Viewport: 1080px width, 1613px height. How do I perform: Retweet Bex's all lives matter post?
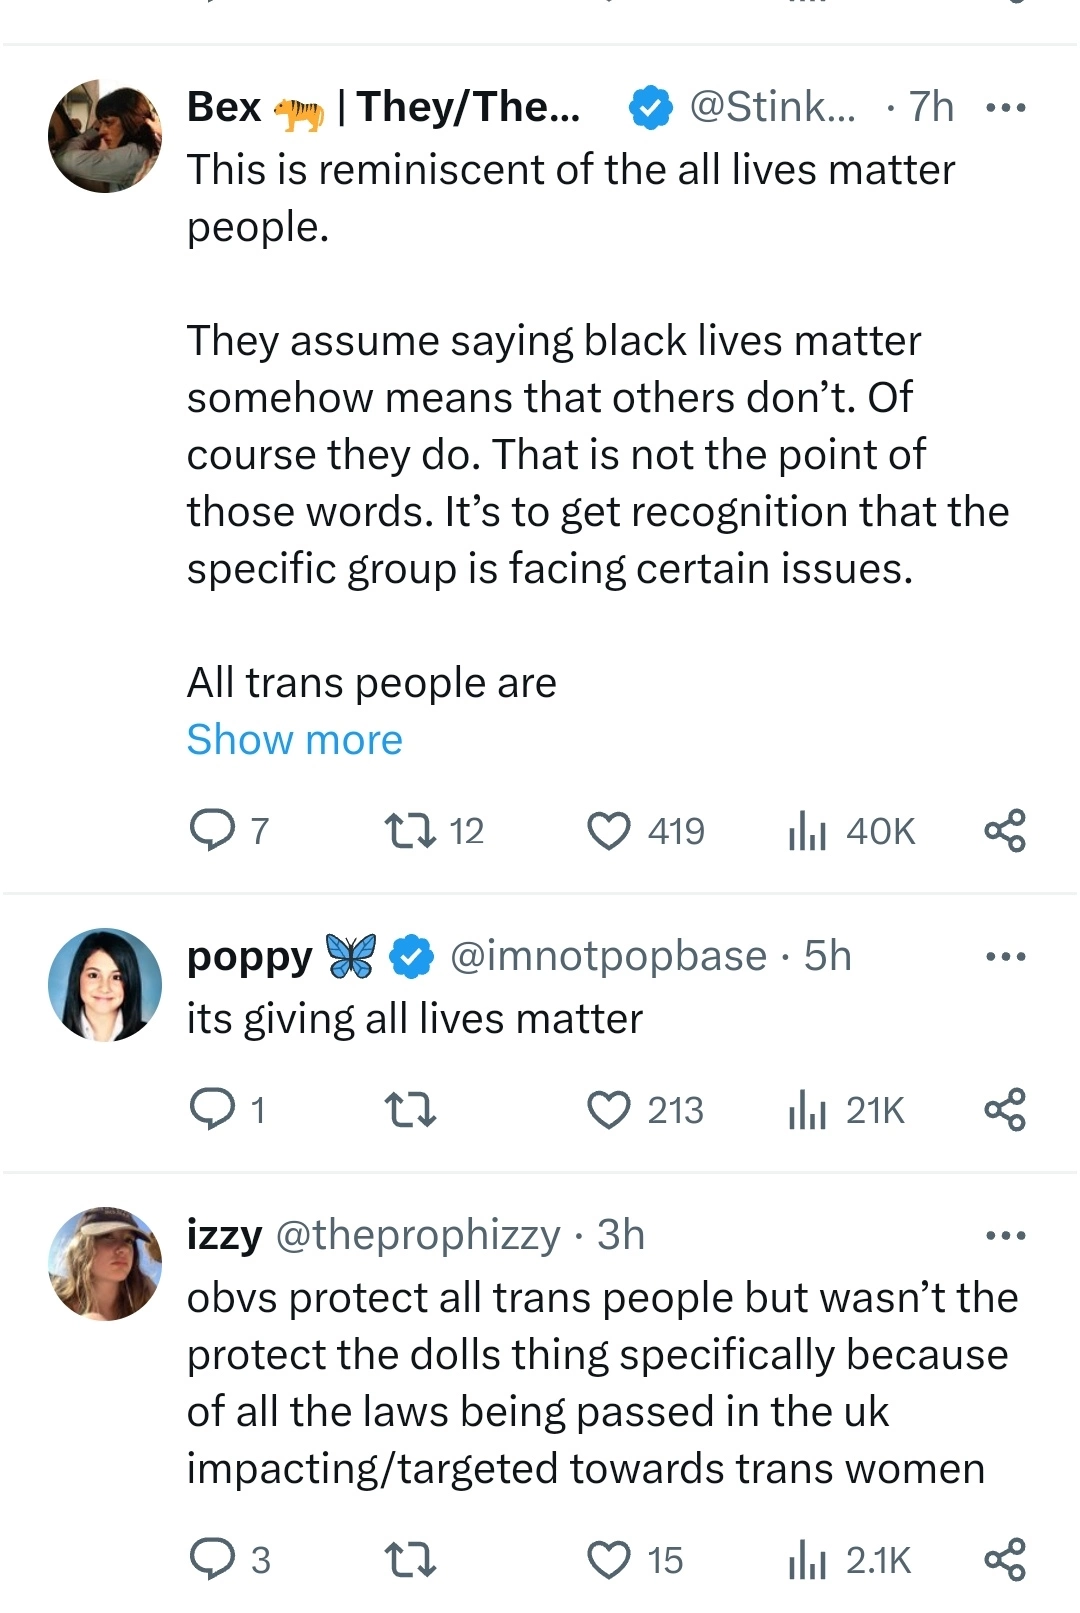410,831
